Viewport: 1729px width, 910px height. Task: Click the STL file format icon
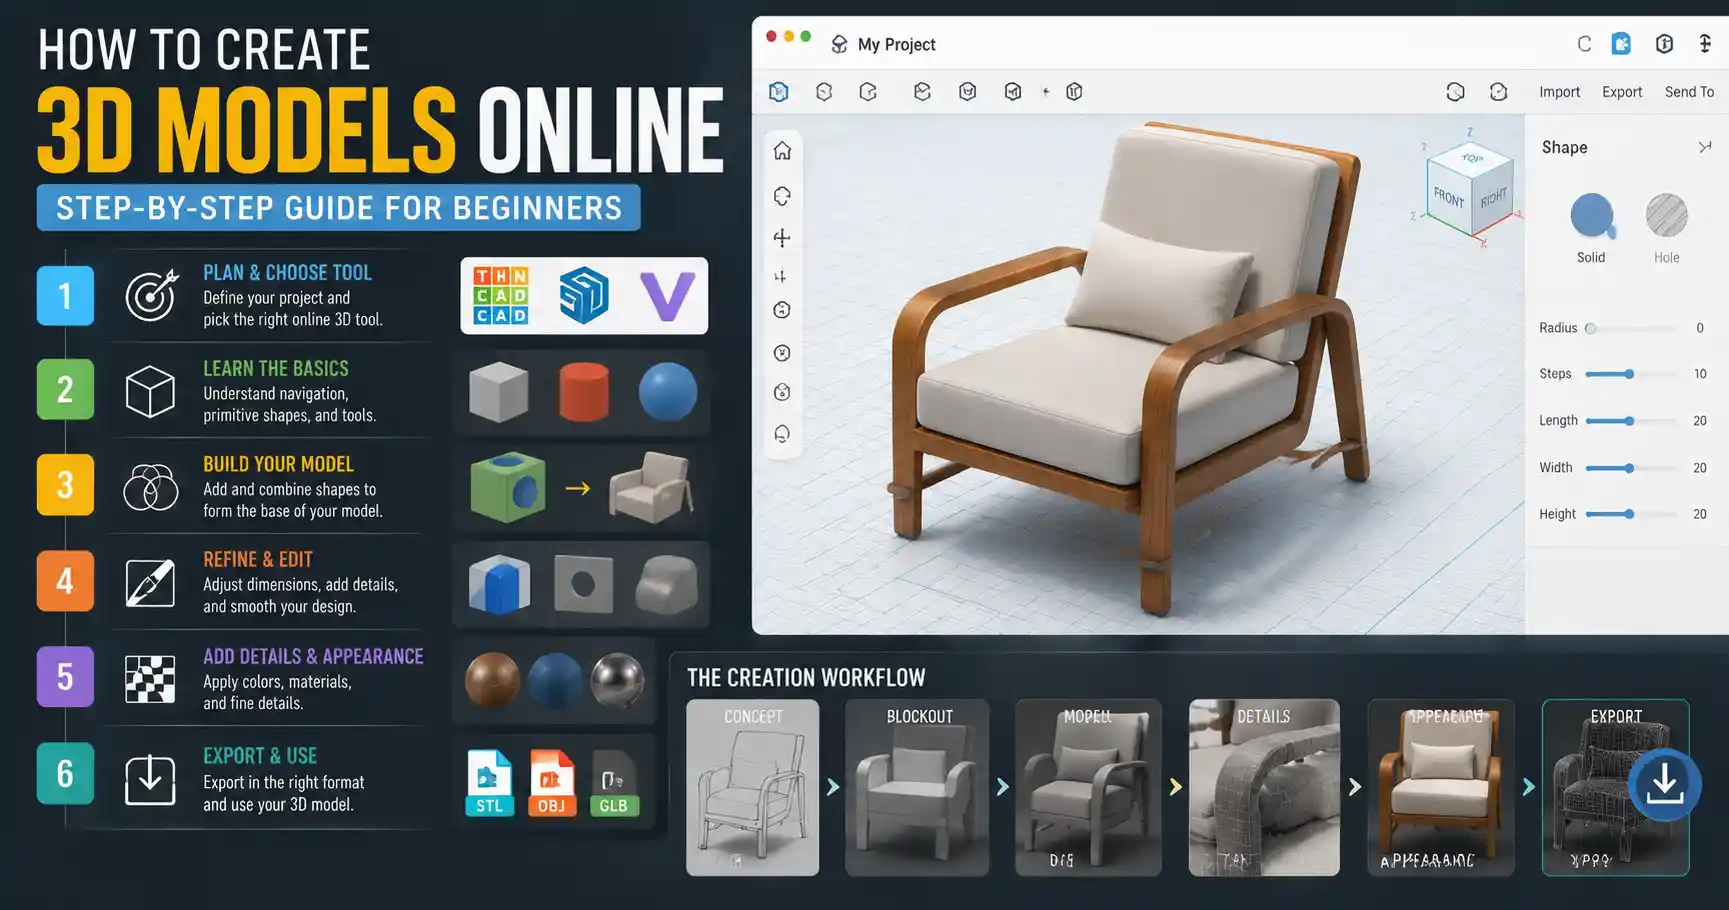(x=489, y=783)
